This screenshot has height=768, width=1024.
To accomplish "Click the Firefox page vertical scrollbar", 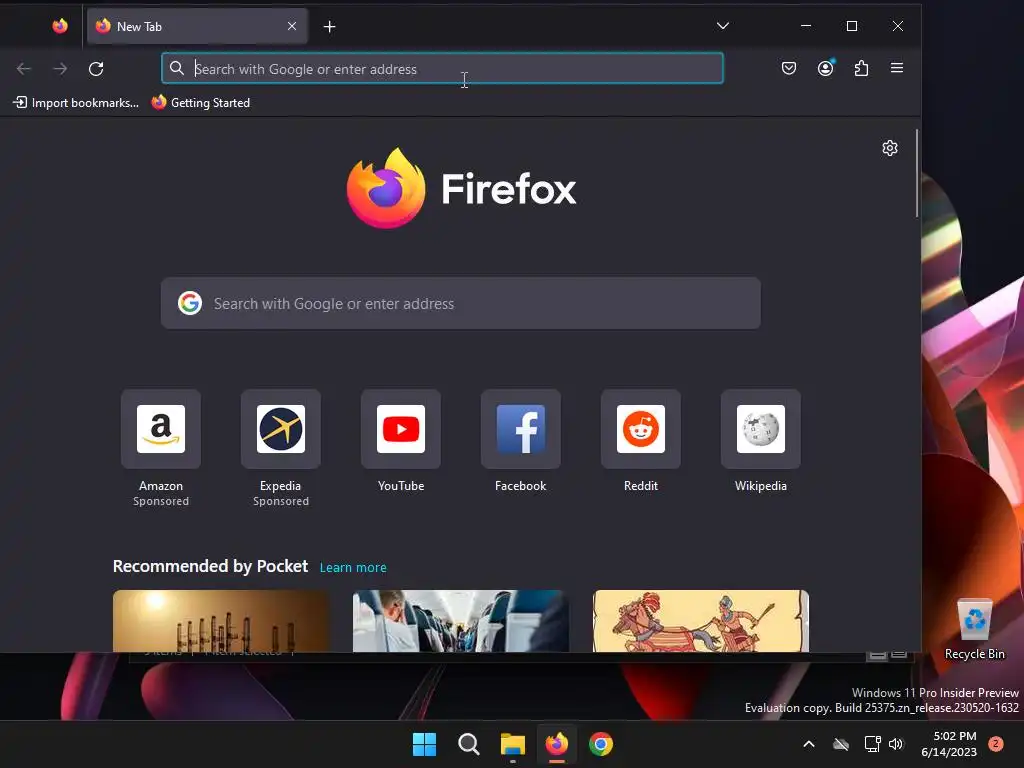I will click(917, 173).
